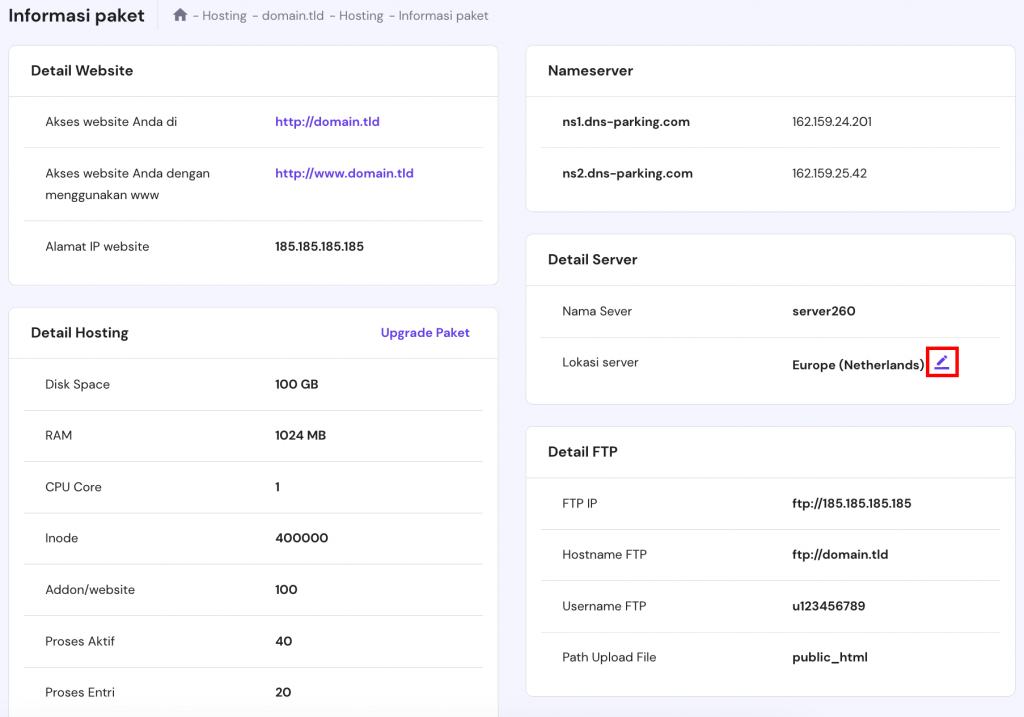Click the ns1.dns-parking.com nameserver entry
Screen dimensions: 1024x717
click(626, 122)
